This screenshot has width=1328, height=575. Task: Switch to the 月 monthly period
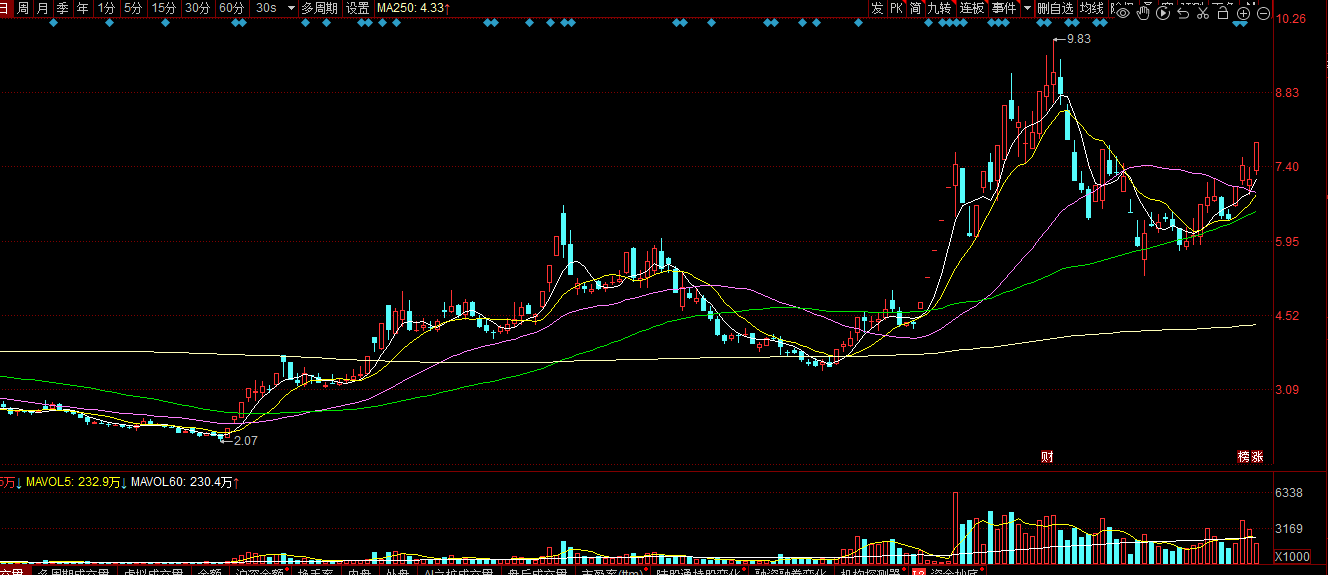point(42,8)
